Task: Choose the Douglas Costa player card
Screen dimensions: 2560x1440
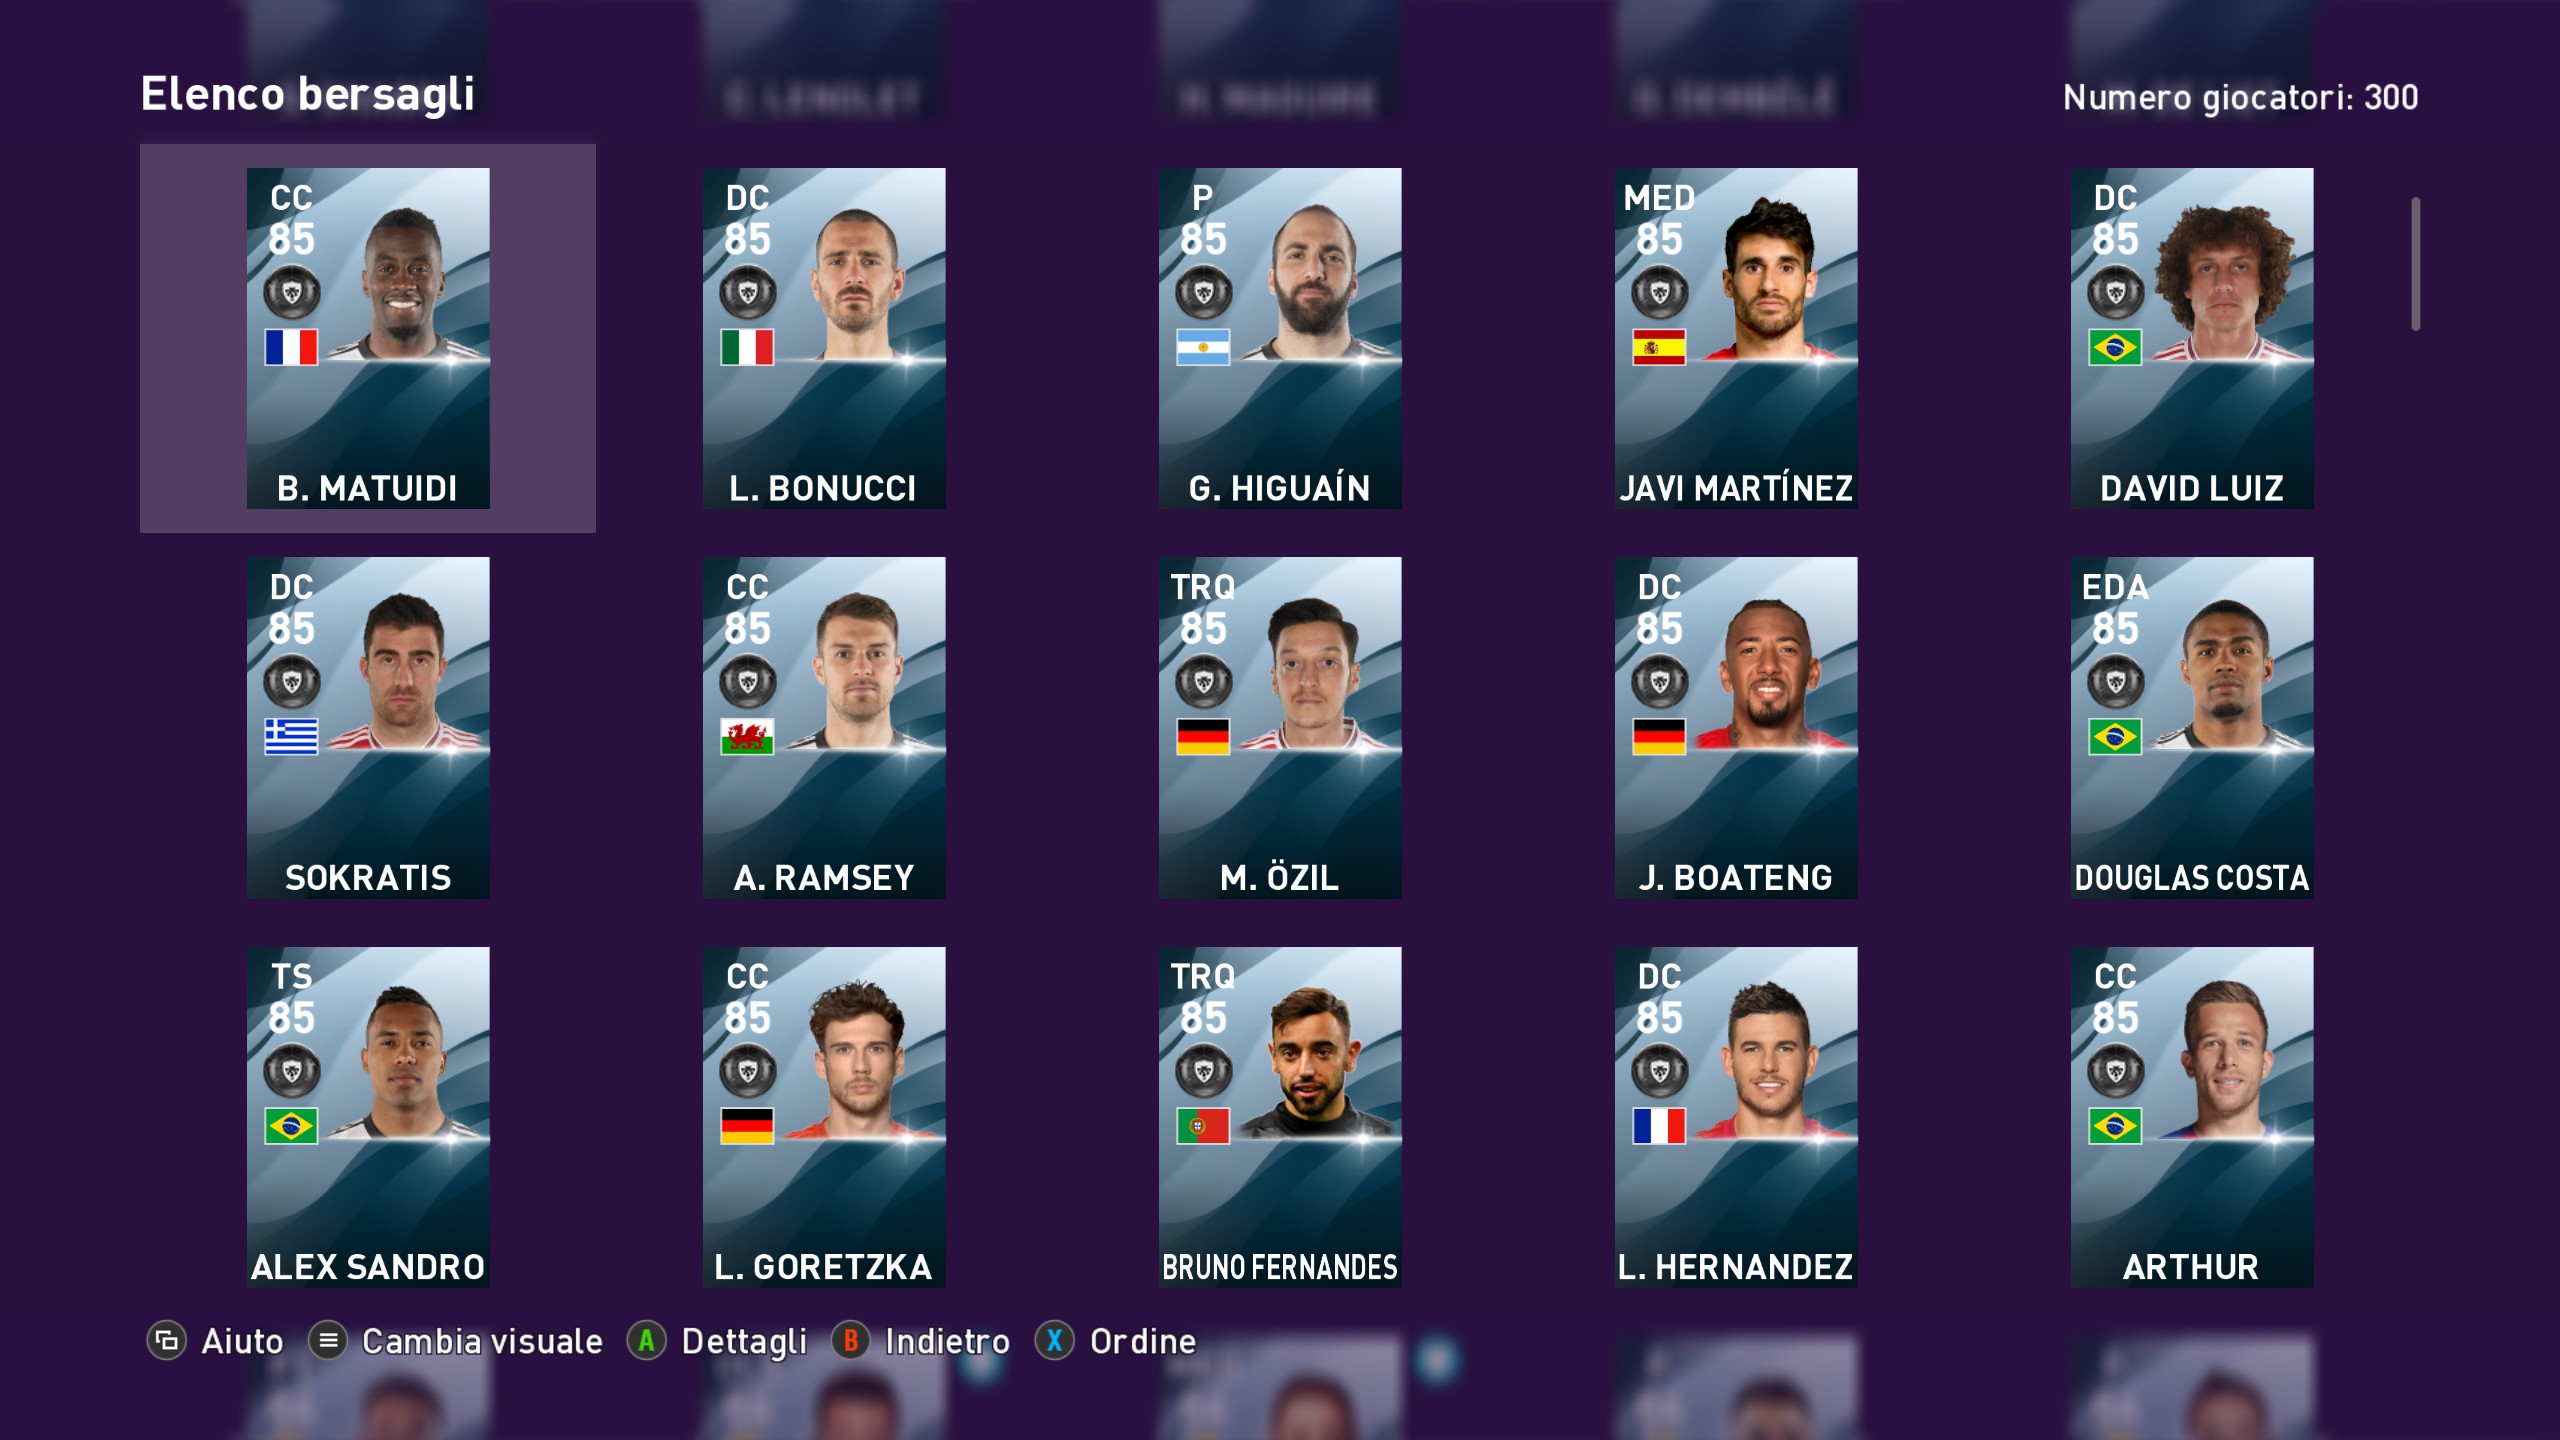Action: [x=2192, y=728]
